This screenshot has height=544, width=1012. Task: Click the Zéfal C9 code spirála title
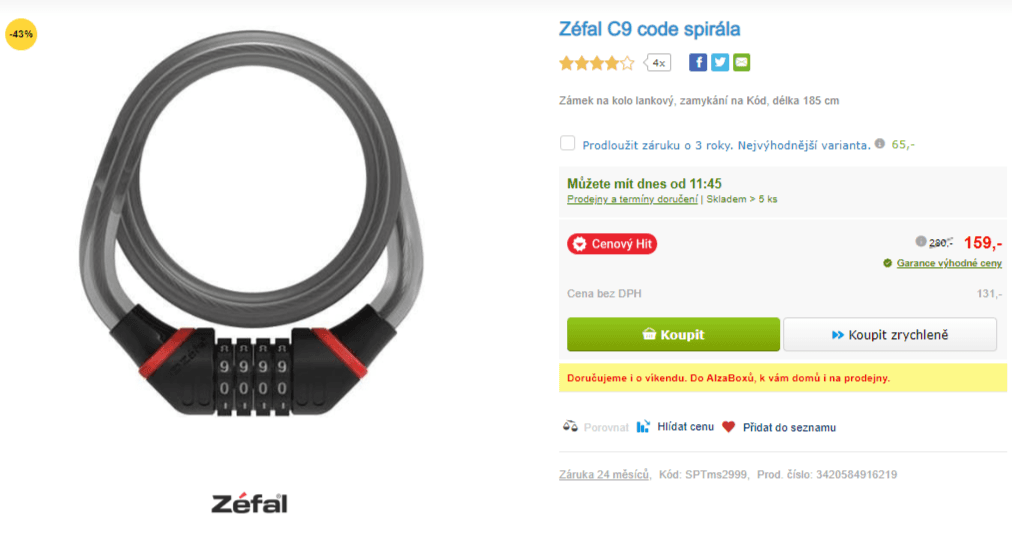(x=649, y=29)
